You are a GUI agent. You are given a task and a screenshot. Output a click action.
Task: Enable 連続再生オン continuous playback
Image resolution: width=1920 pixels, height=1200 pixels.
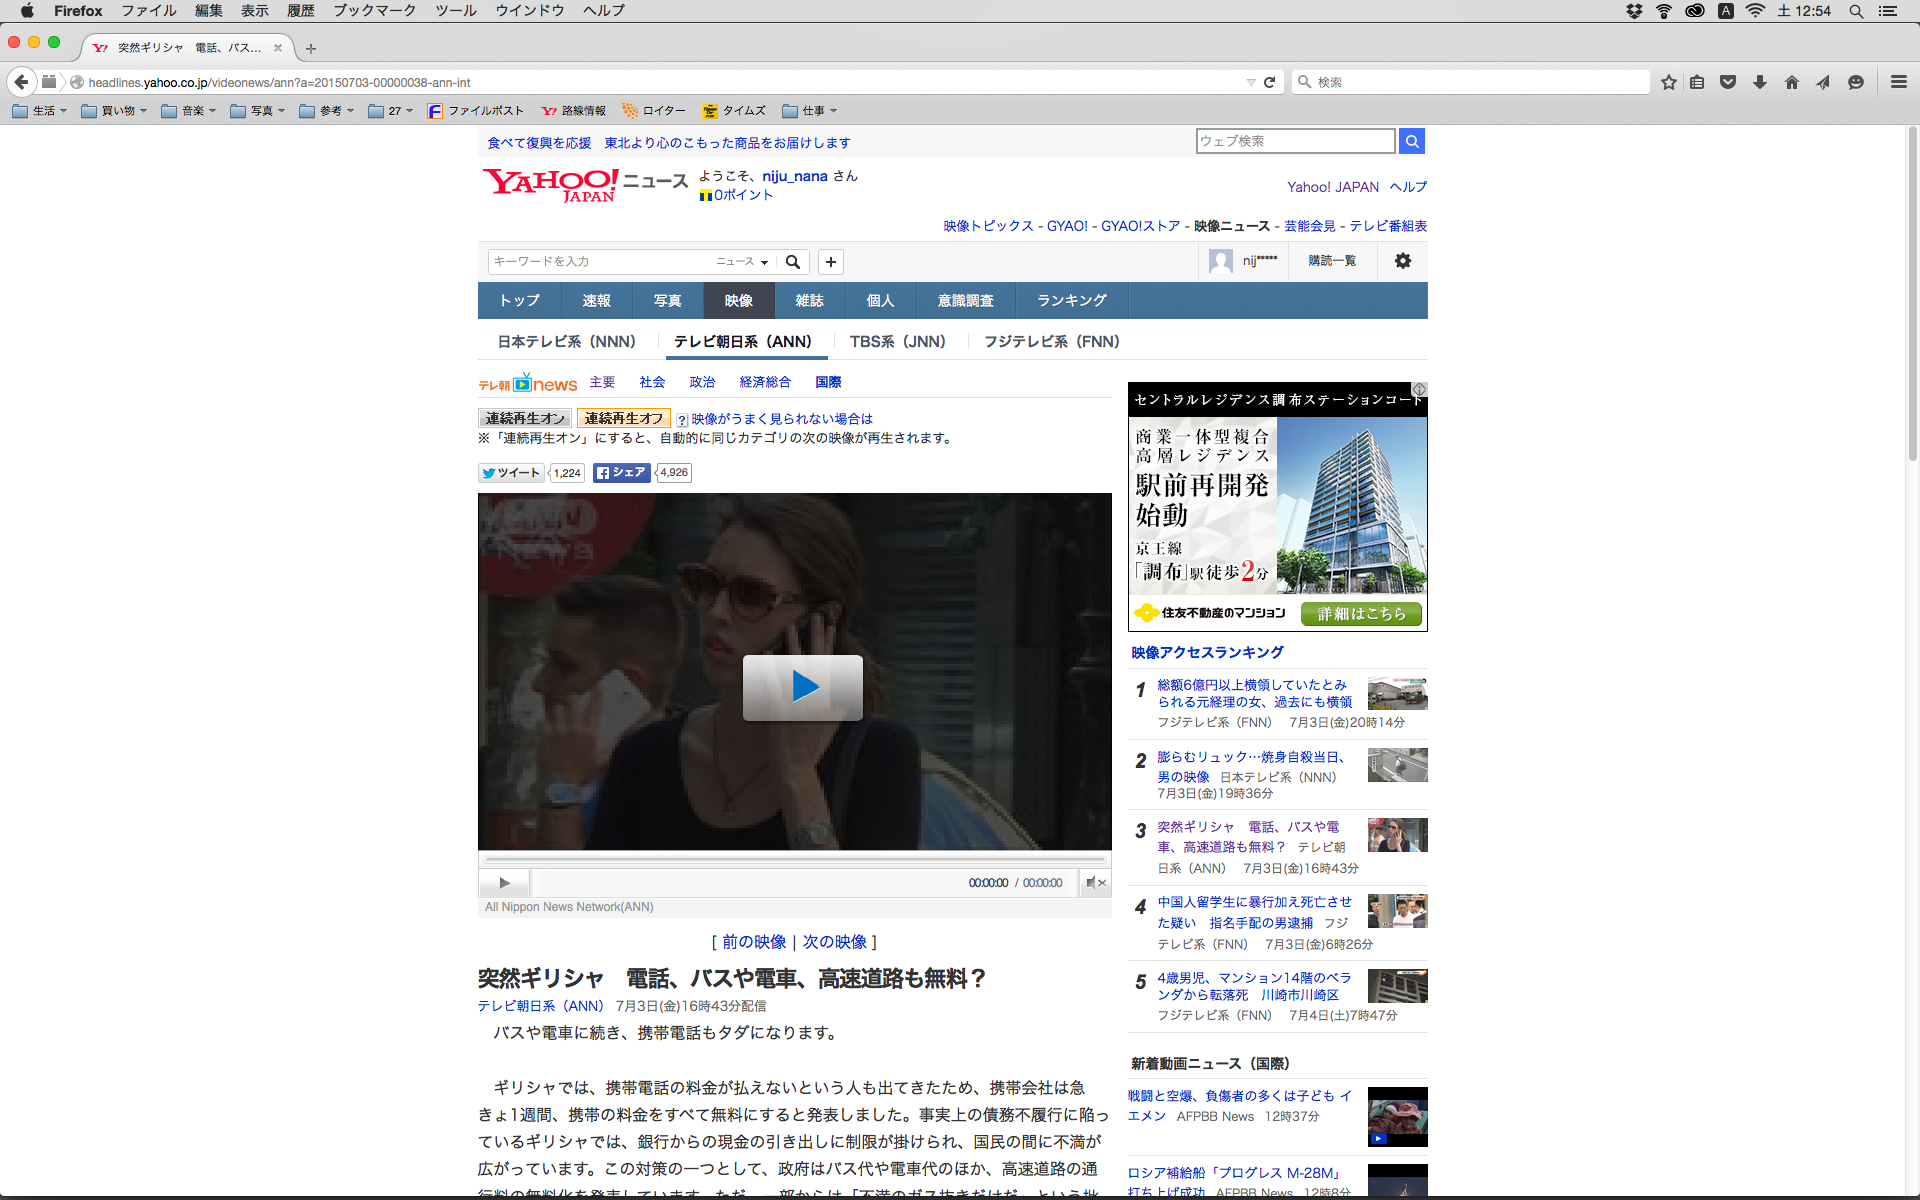[525, 418]
